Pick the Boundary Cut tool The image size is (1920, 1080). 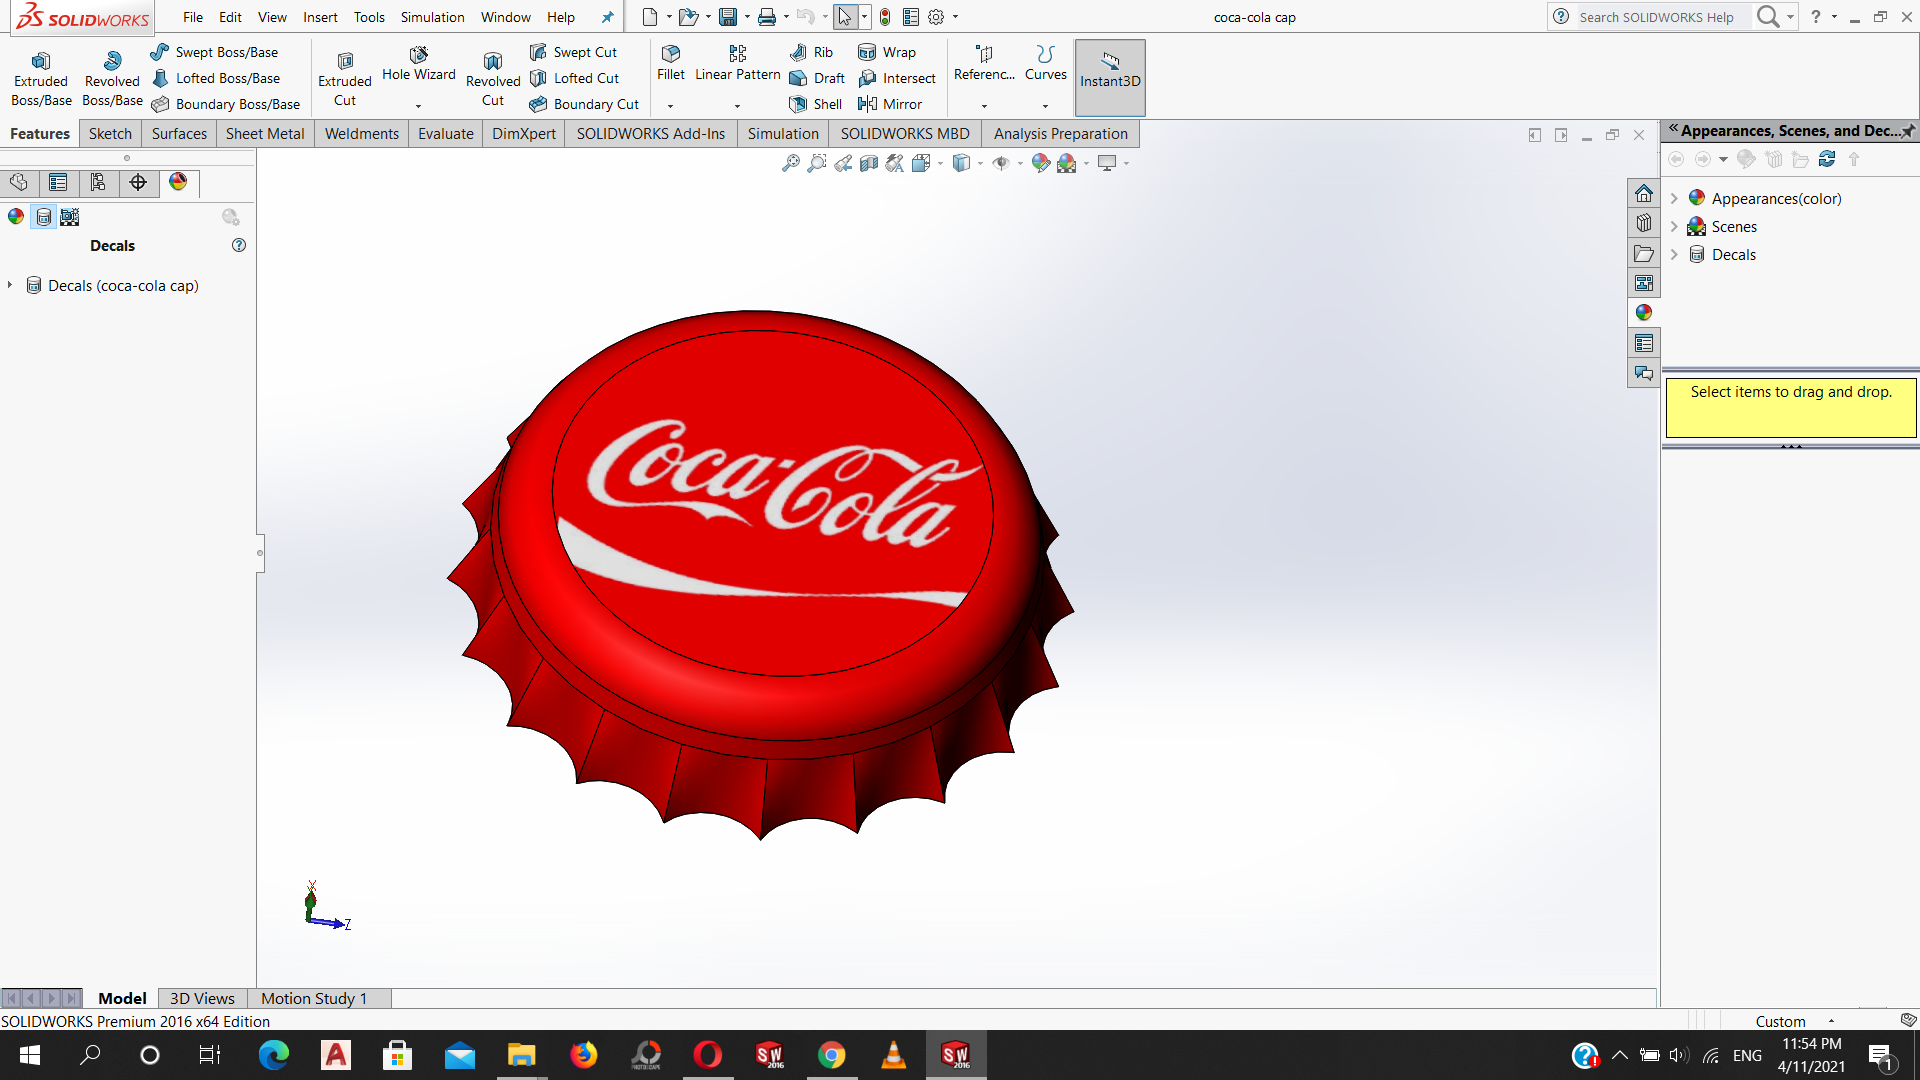584,104
